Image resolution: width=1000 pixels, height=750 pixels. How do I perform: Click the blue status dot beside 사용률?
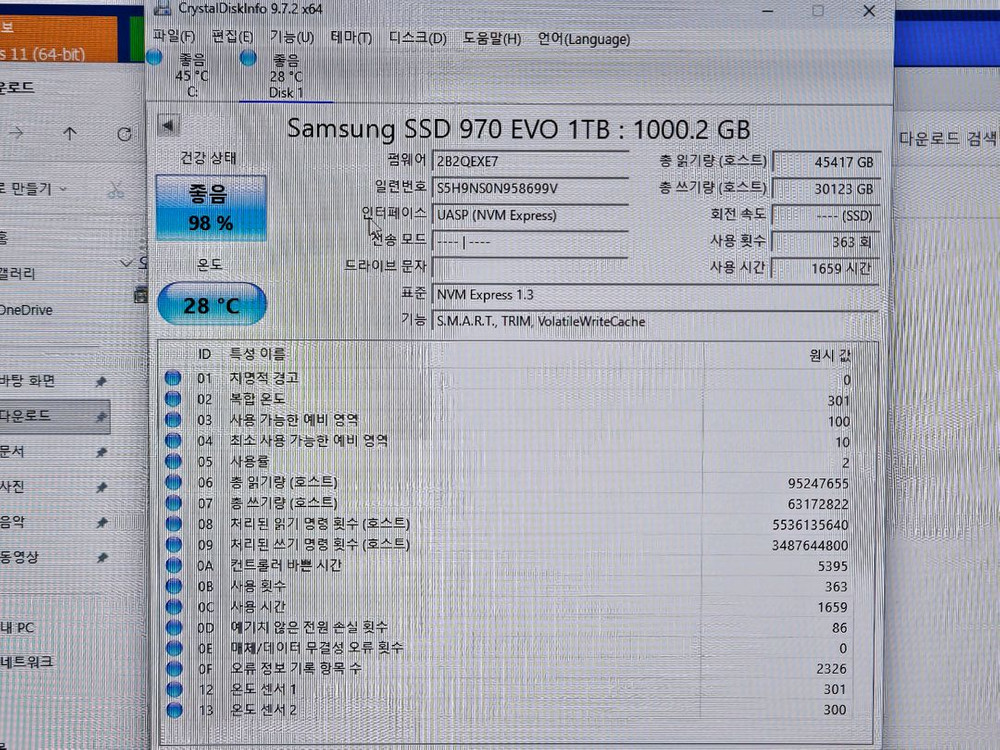click(x=174, y=462)
